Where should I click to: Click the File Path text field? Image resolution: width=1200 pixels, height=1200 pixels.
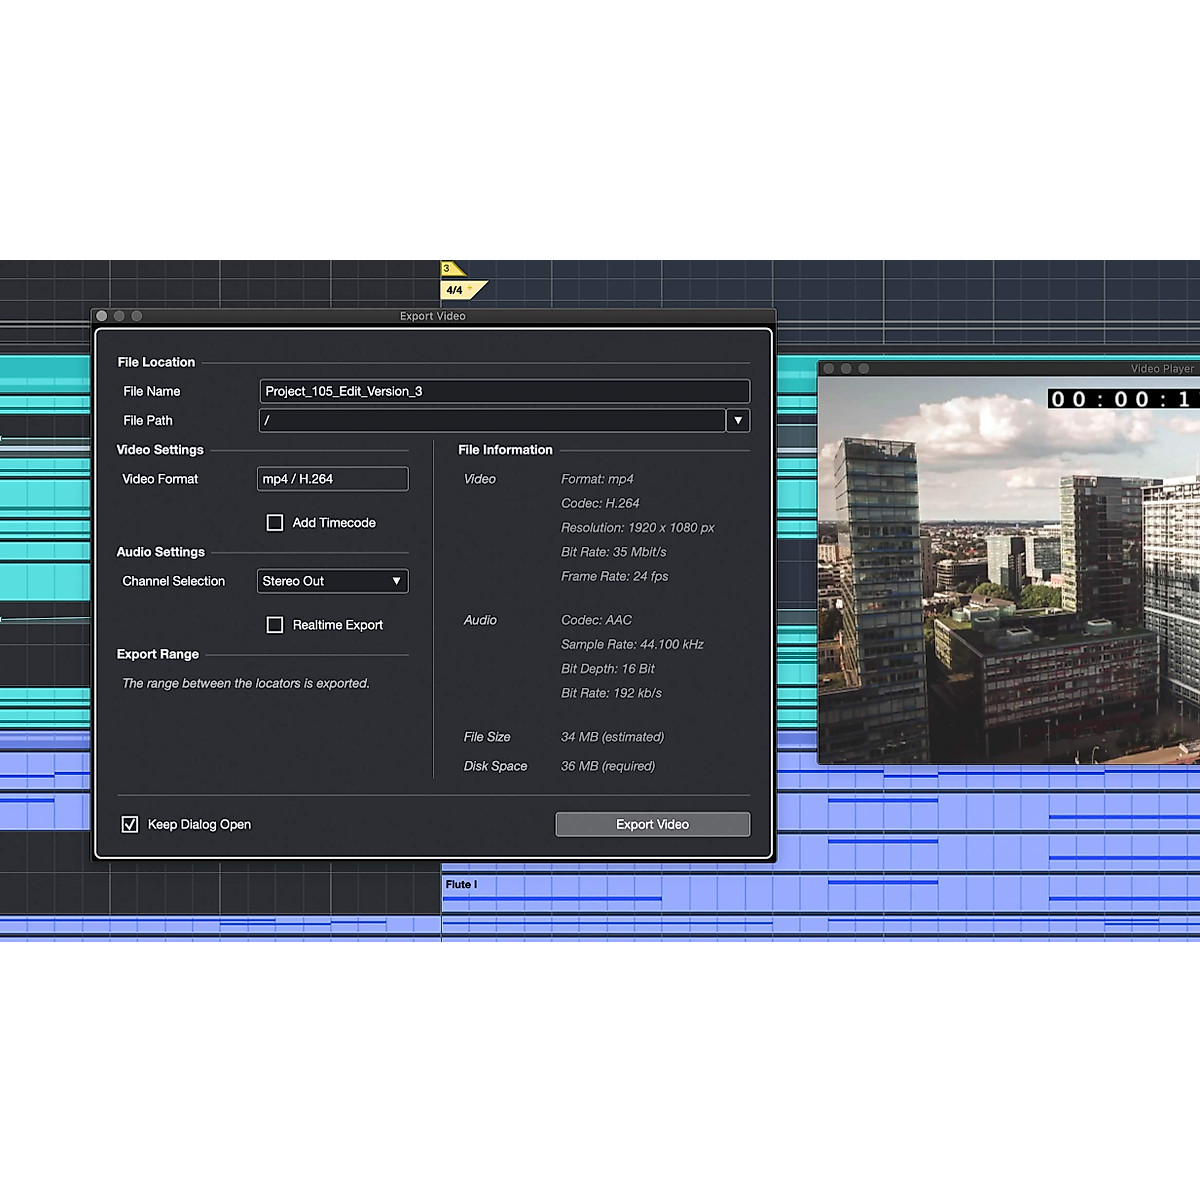[491, 421]
